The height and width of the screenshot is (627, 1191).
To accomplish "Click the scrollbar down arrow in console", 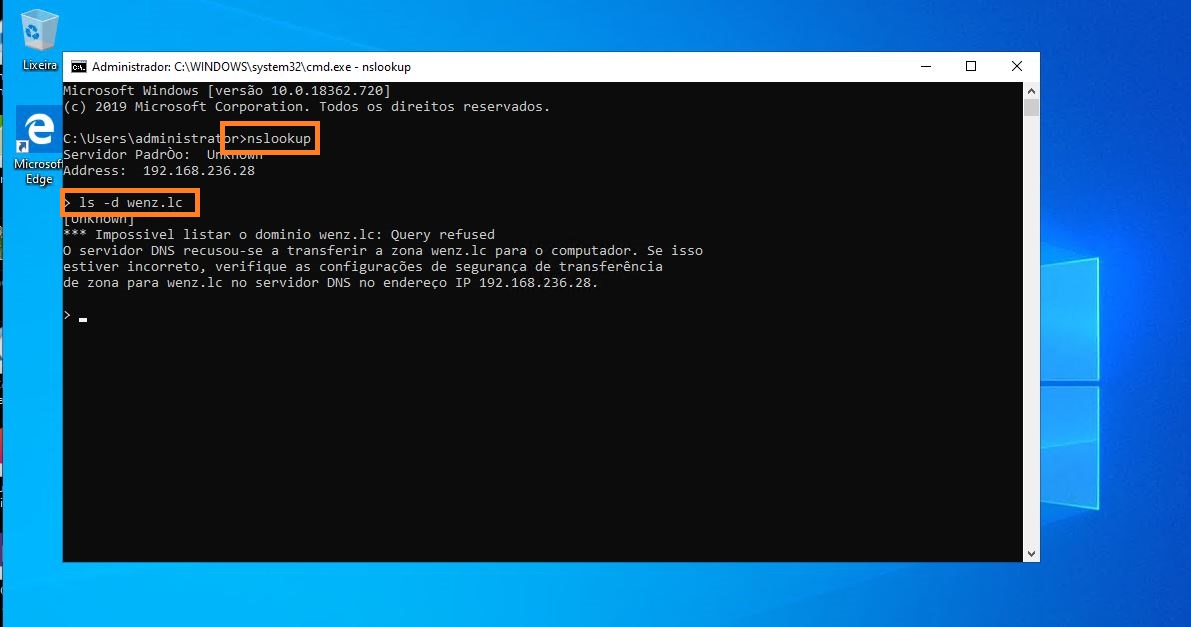I will 1031,554.
